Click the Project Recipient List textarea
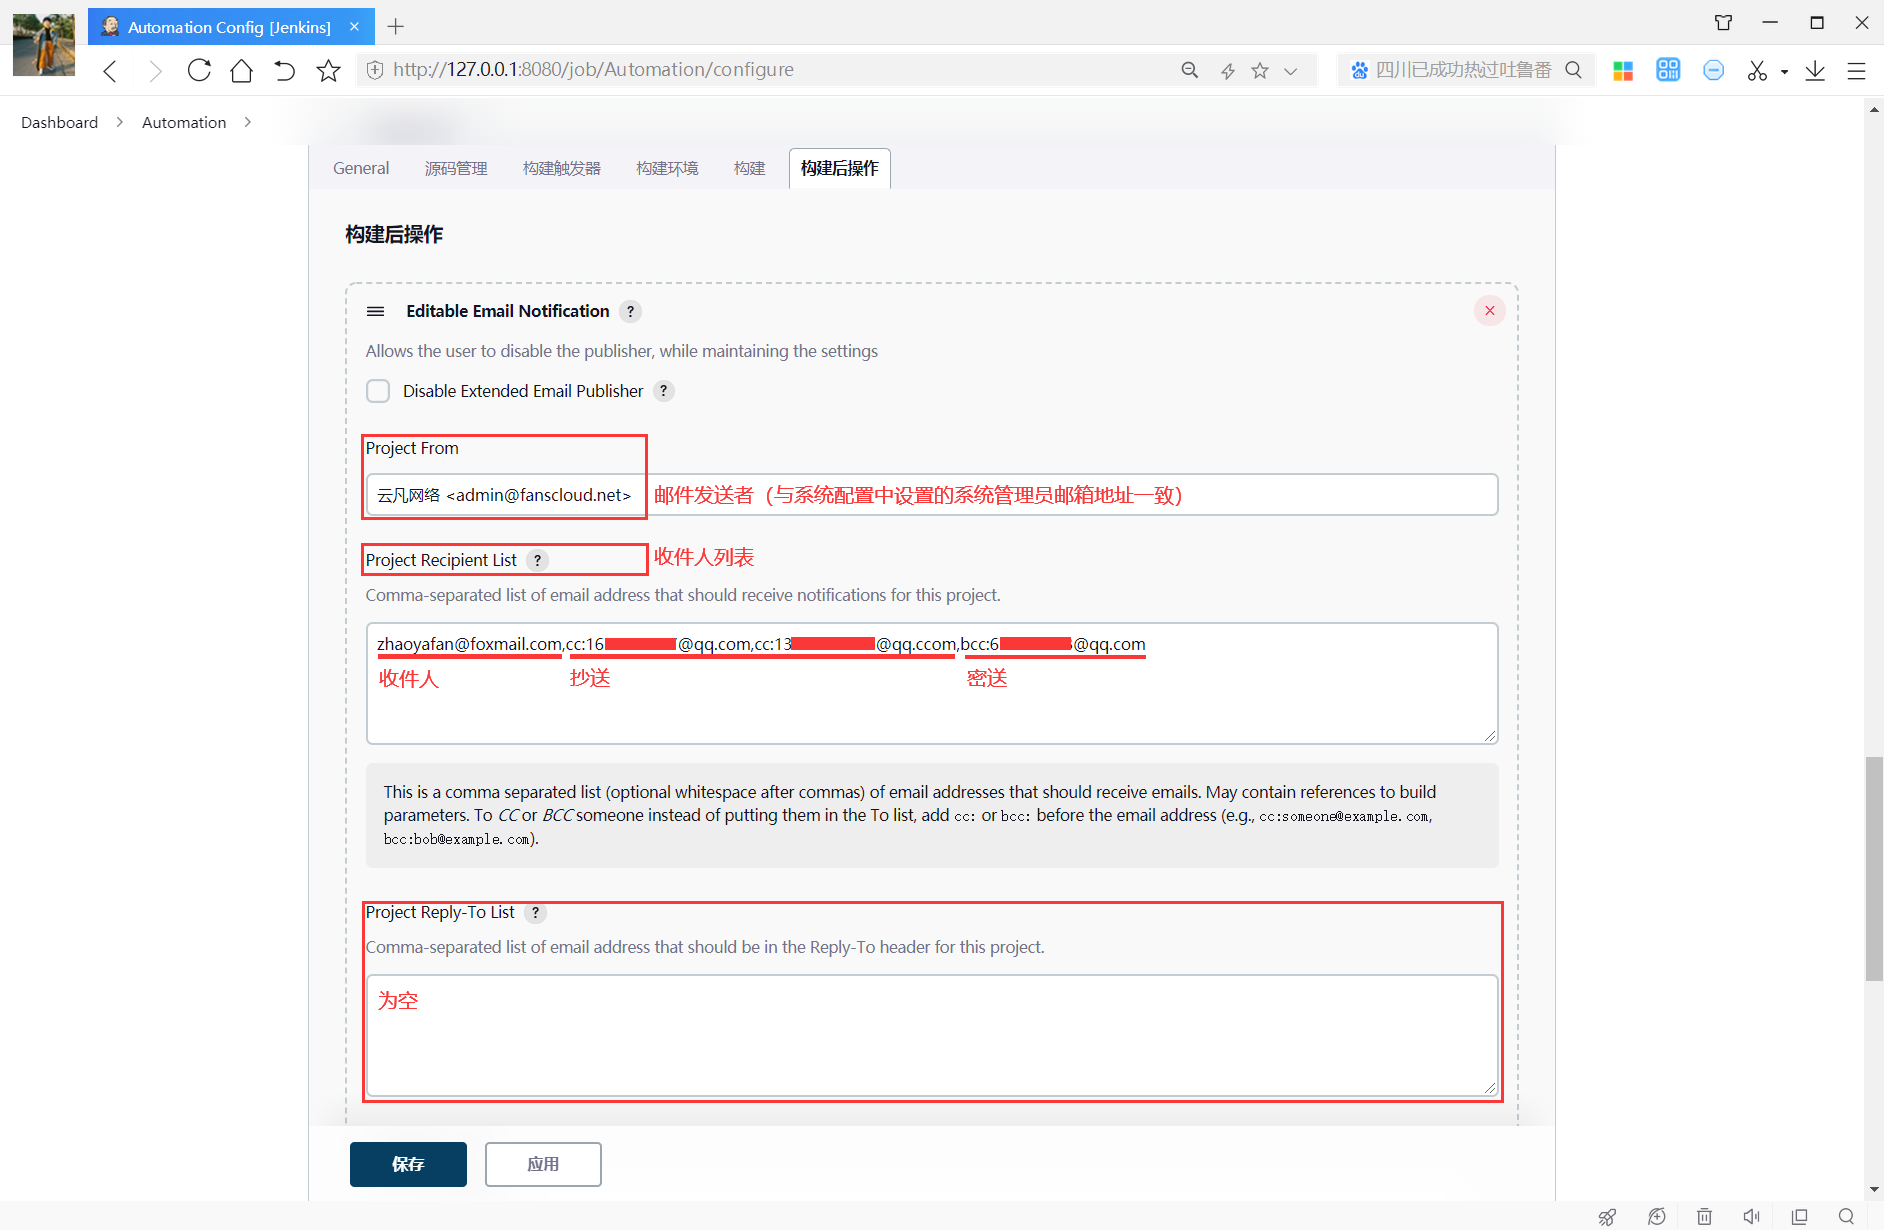The image size is (1884, 1230). tap(932, 684)
